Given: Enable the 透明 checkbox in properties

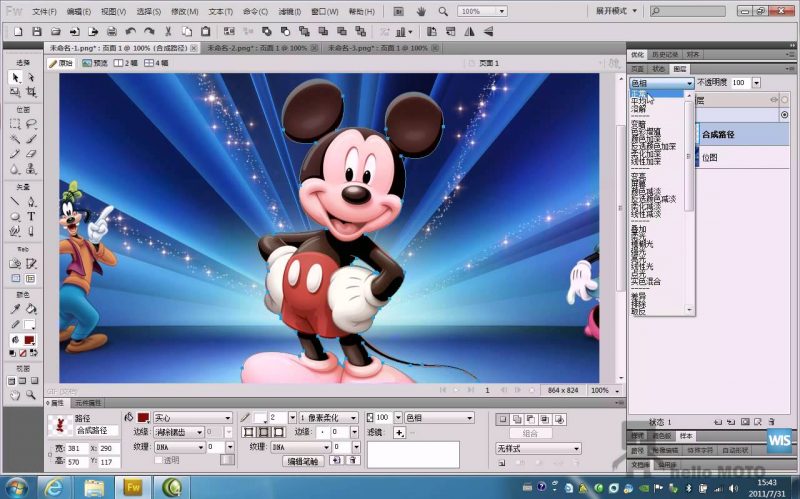Looking at the screenshot, I should click(159, 460).
